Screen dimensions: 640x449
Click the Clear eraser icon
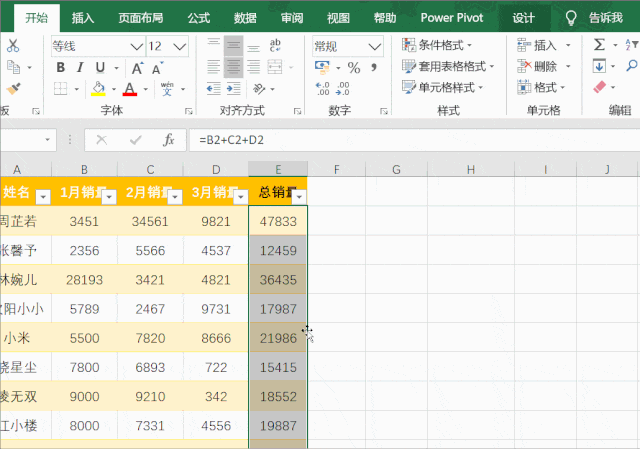click(x=599, y=87)
